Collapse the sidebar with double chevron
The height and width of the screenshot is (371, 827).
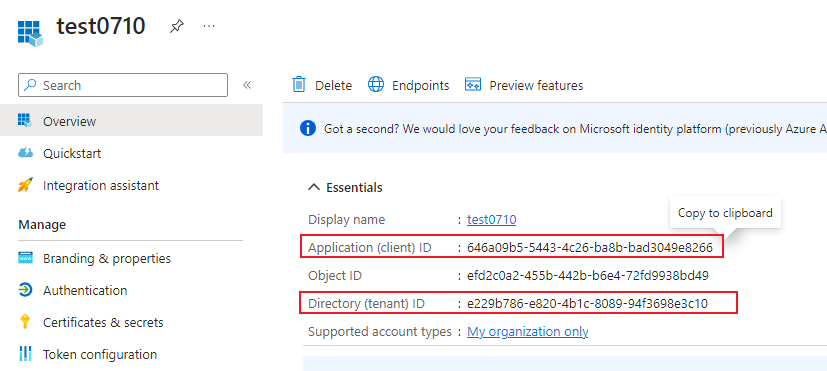pos(247,85)
